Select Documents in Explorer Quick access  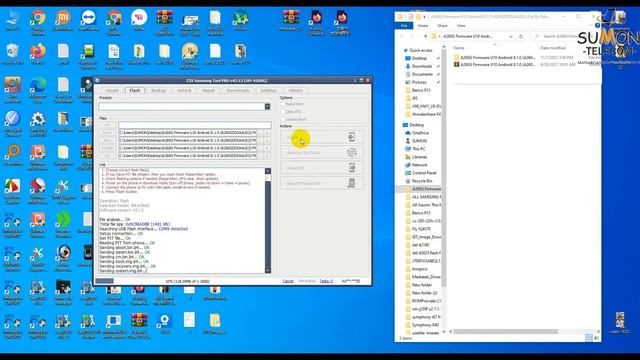tap(422, 74)
